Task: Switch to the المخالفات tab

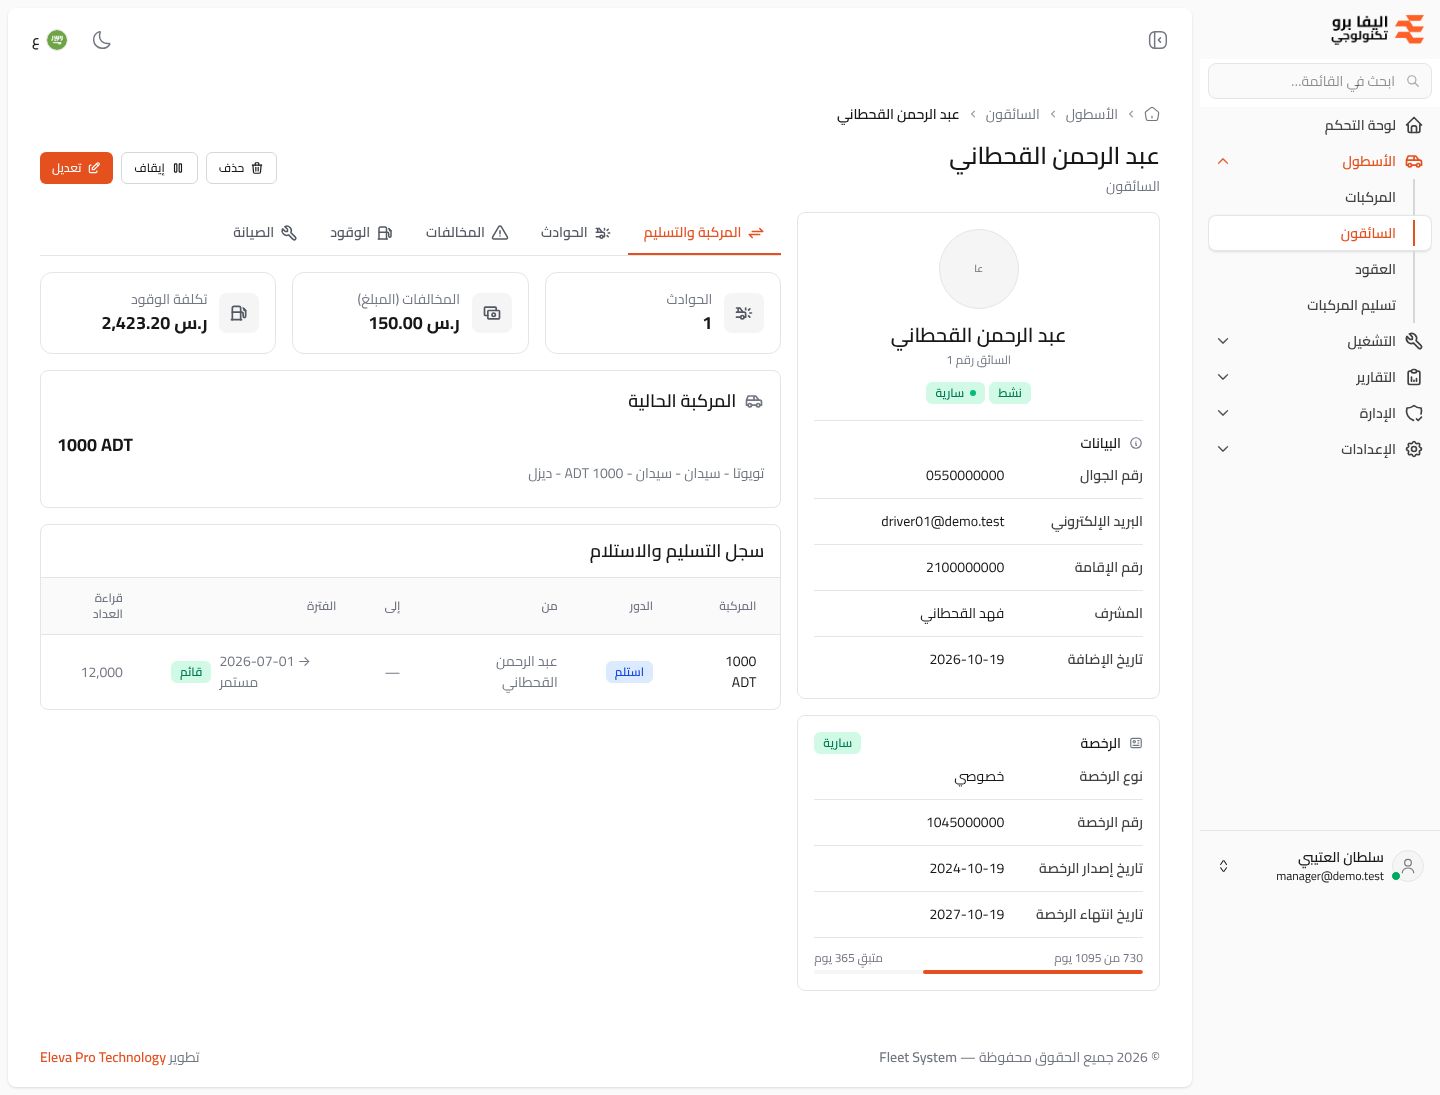Action: (x=467, y=232)
